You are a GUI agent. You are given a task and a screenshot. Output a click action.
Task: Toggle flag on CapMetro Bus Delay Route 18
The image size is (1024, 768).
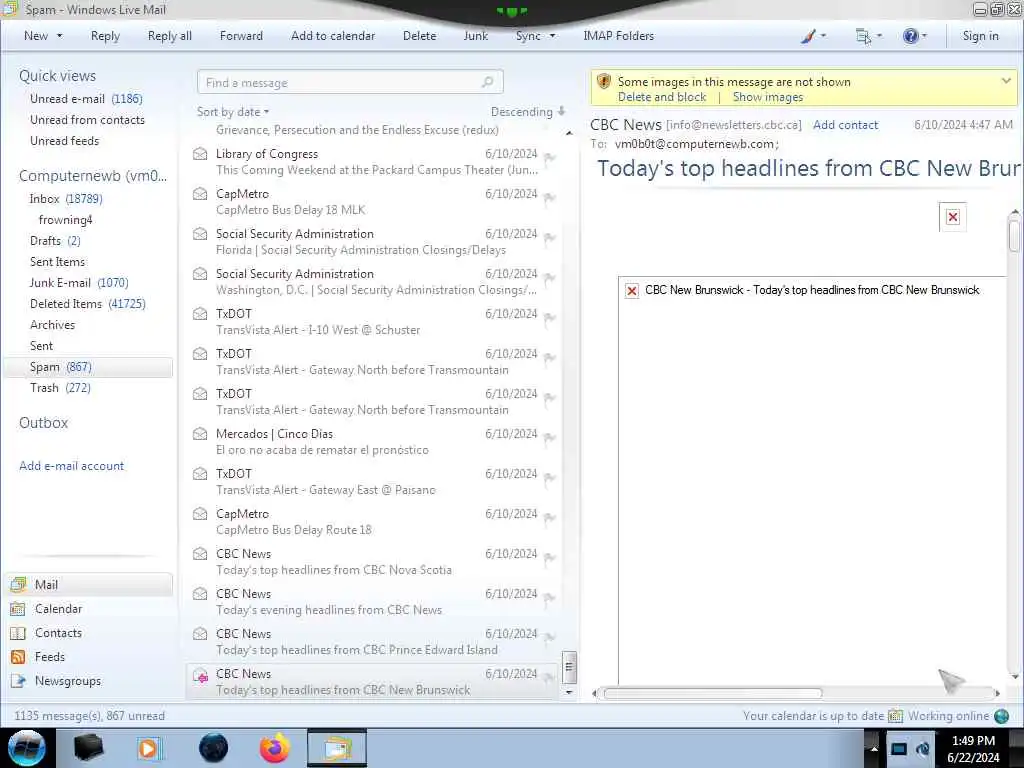[550, 518]
